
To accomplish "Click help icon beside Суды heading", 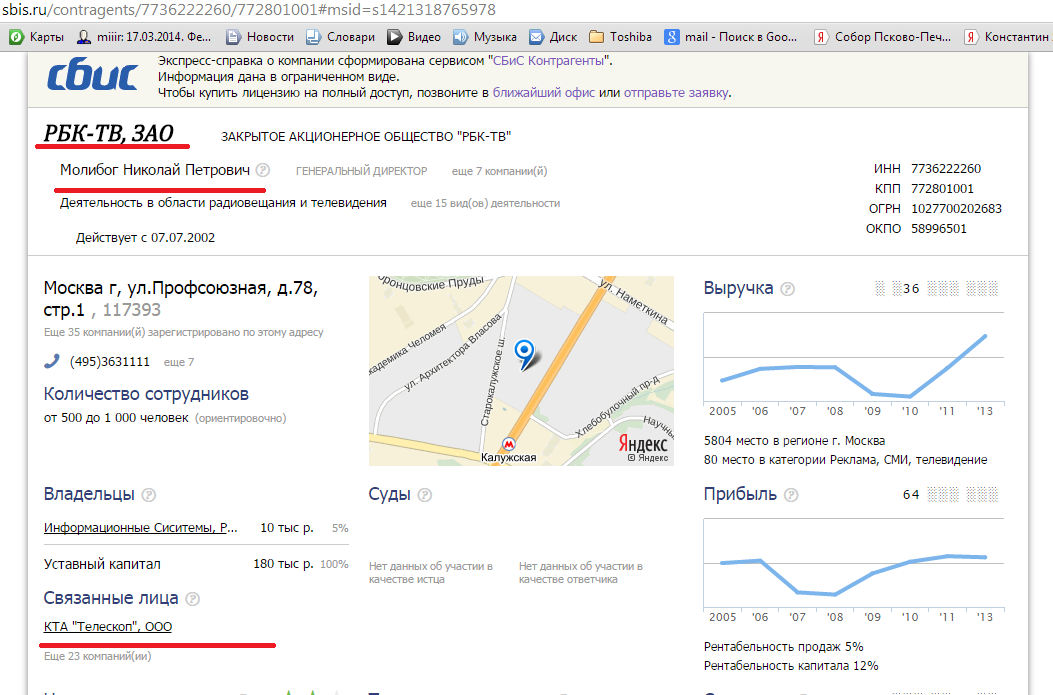I will pyautogui.click(x=425, y=495).
